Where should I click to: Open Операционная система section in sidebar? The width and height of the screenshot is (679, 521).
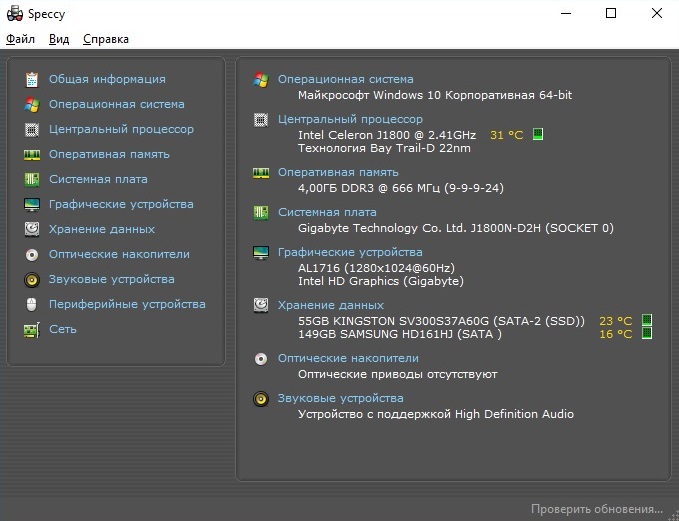pyautogui.click(x=116, y=104)
